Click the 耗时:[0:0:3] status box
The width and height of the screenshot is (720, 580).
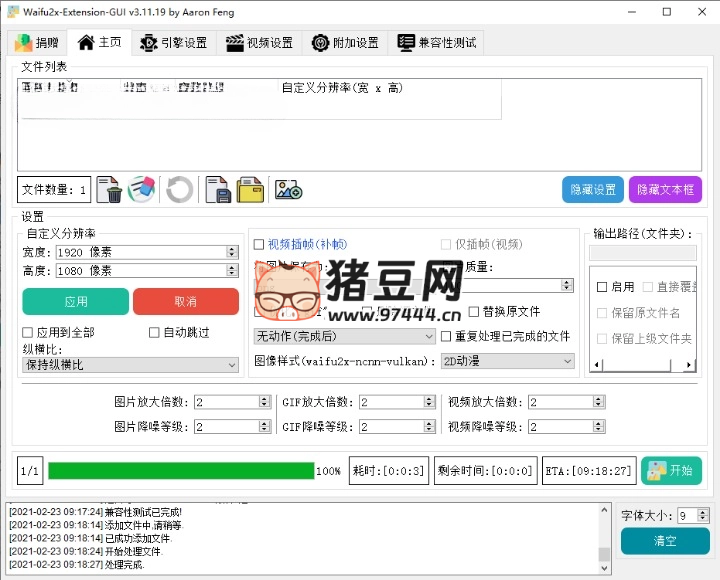388,471
